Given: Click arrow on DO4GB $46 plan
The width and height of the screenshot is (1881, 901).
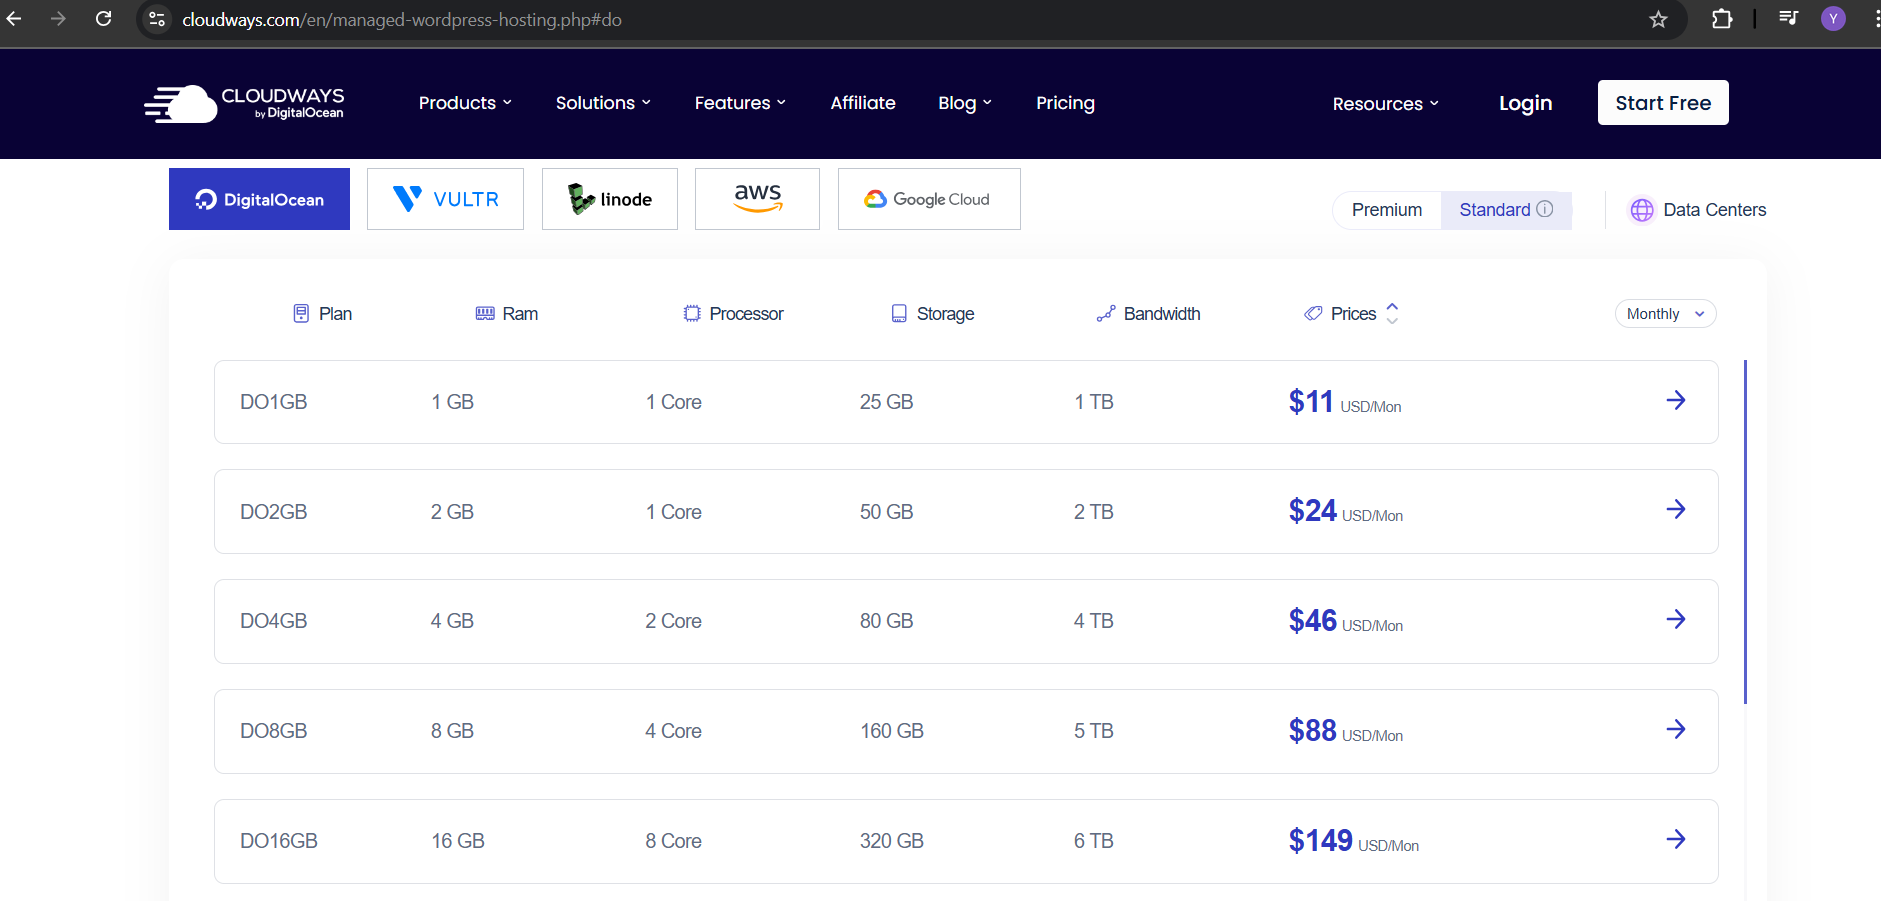Looking at the screenshot, I should point(1676,619).
